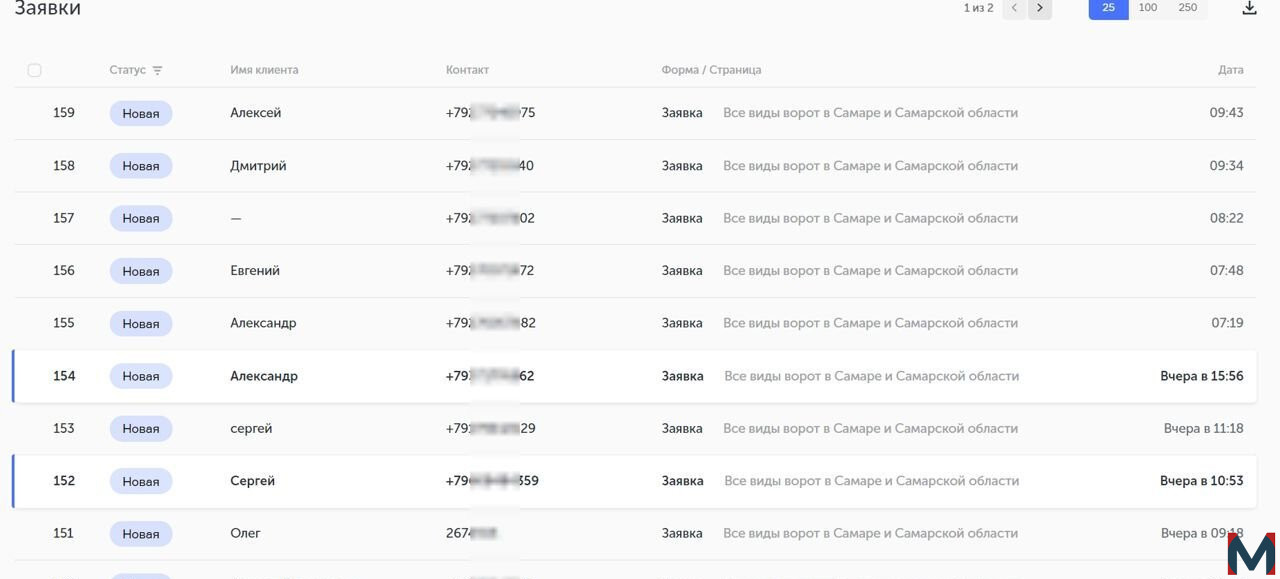Image resolution: width=1280 pixels, height=579 pixels.
Task: Click the contact number starting 267 for Олег
Action: coord(472,534)
